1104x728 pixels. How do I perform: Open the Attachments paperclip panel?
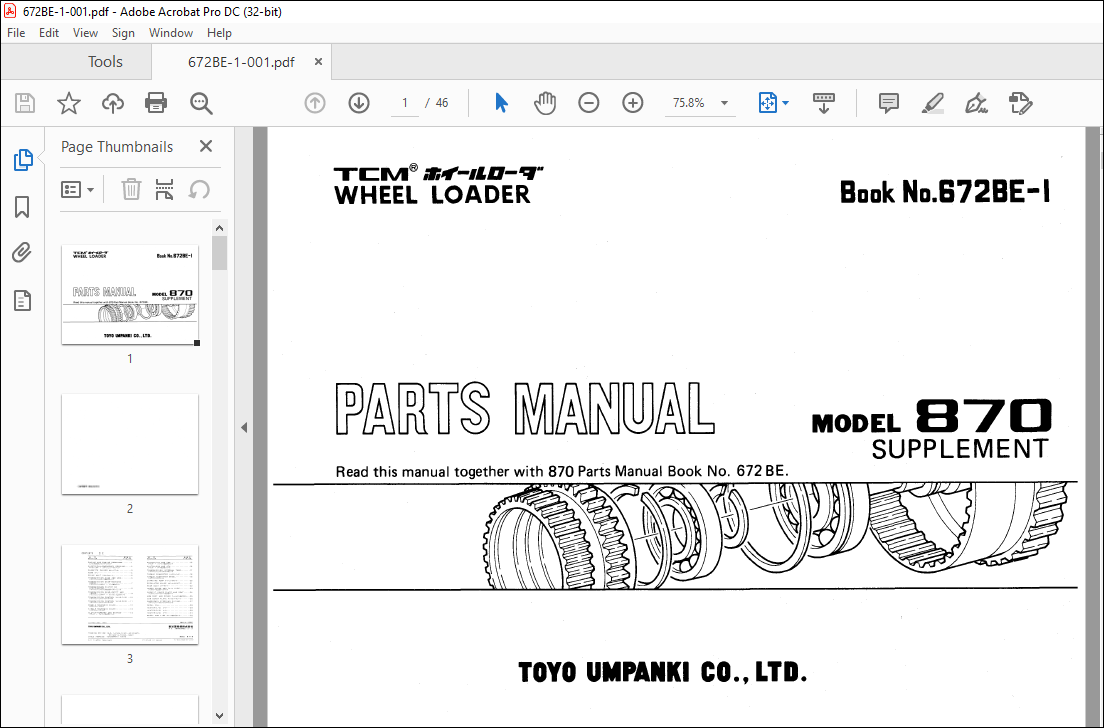23,253
